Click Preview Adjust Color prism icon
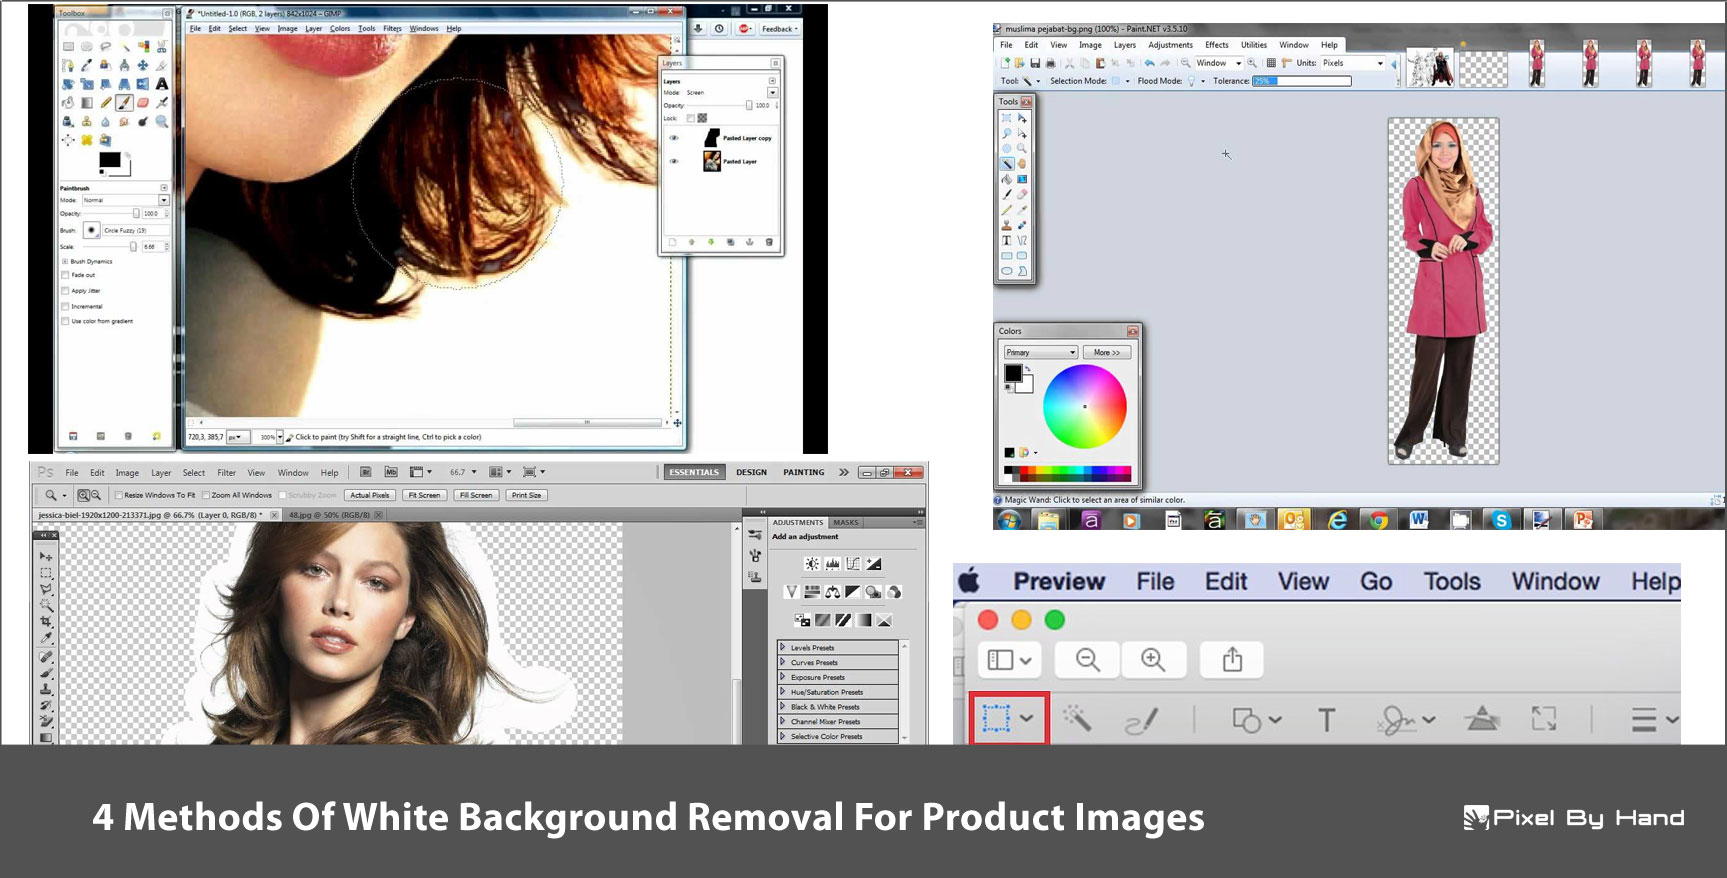Image resolution: width=1727 pixels, height=878 pixels. (x=1482, y=718)
